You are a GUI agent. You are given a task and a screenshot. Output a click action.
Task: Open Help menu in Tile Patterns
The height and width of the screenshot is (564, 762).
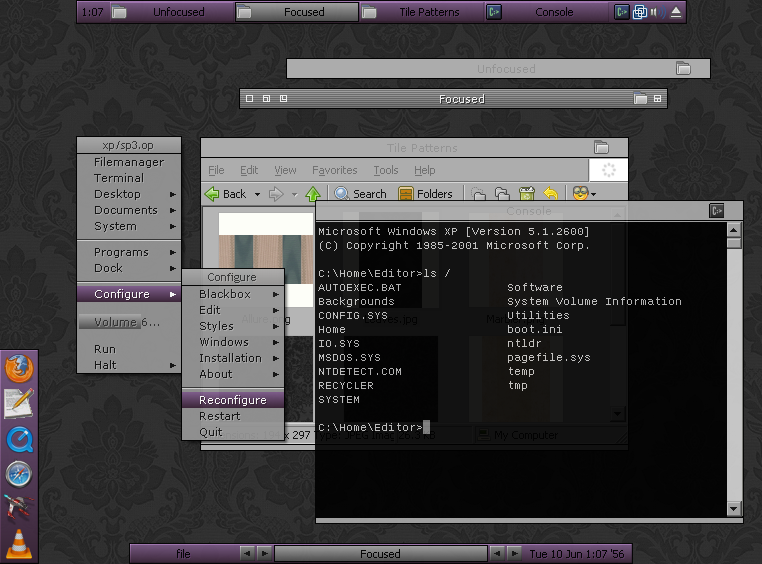click(x=425, y=170)
